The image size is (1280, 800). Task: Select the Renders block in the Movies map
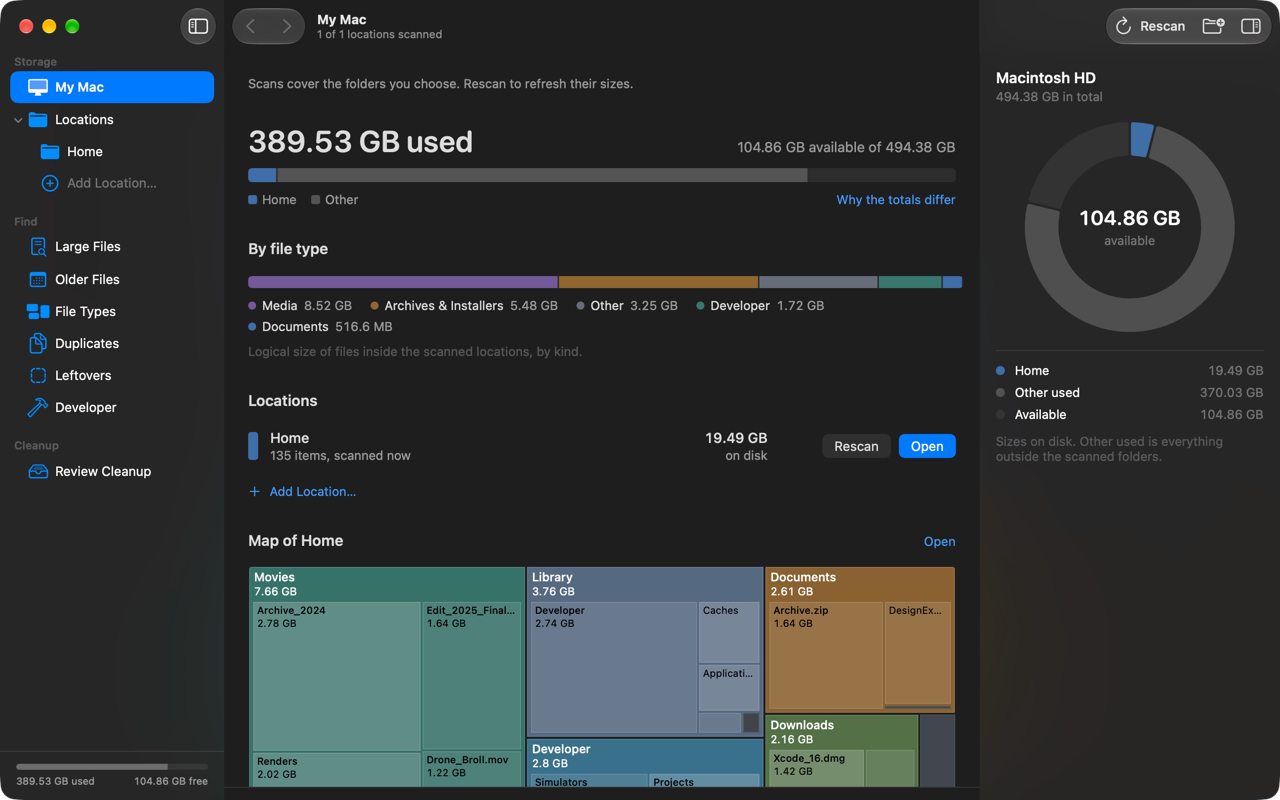[x=336, y=770]
